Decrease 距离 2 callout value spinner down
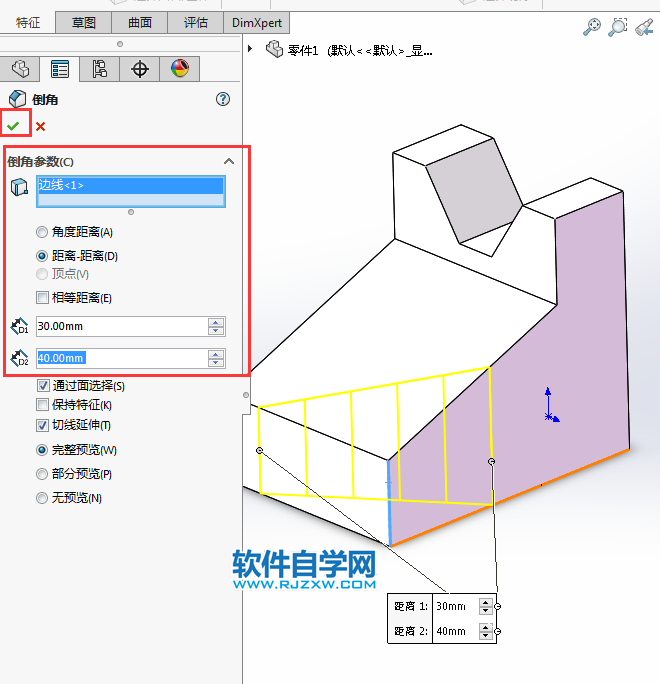 pyautogui.click(x=486, y=635)
